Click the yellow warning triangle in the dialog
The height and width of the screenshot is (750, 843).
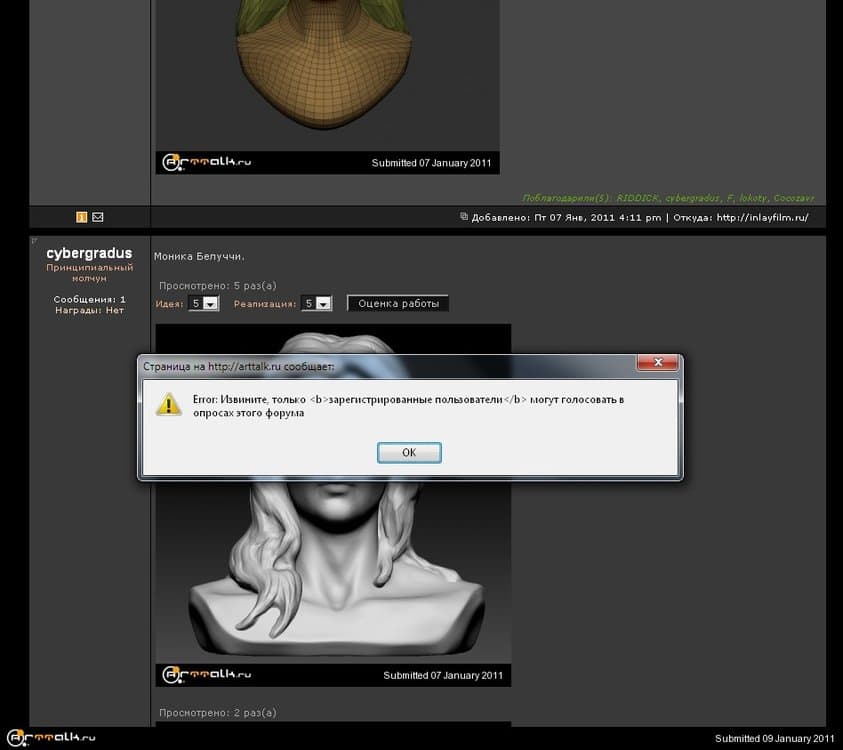point(168,404)
